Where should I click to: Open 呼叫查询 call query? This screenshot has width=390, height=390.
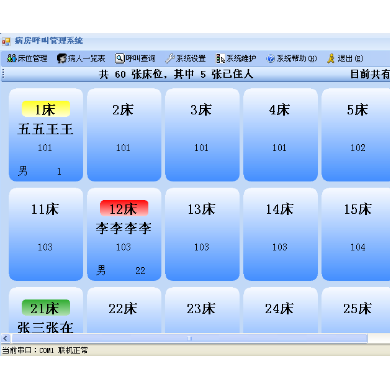coord(135,59)
